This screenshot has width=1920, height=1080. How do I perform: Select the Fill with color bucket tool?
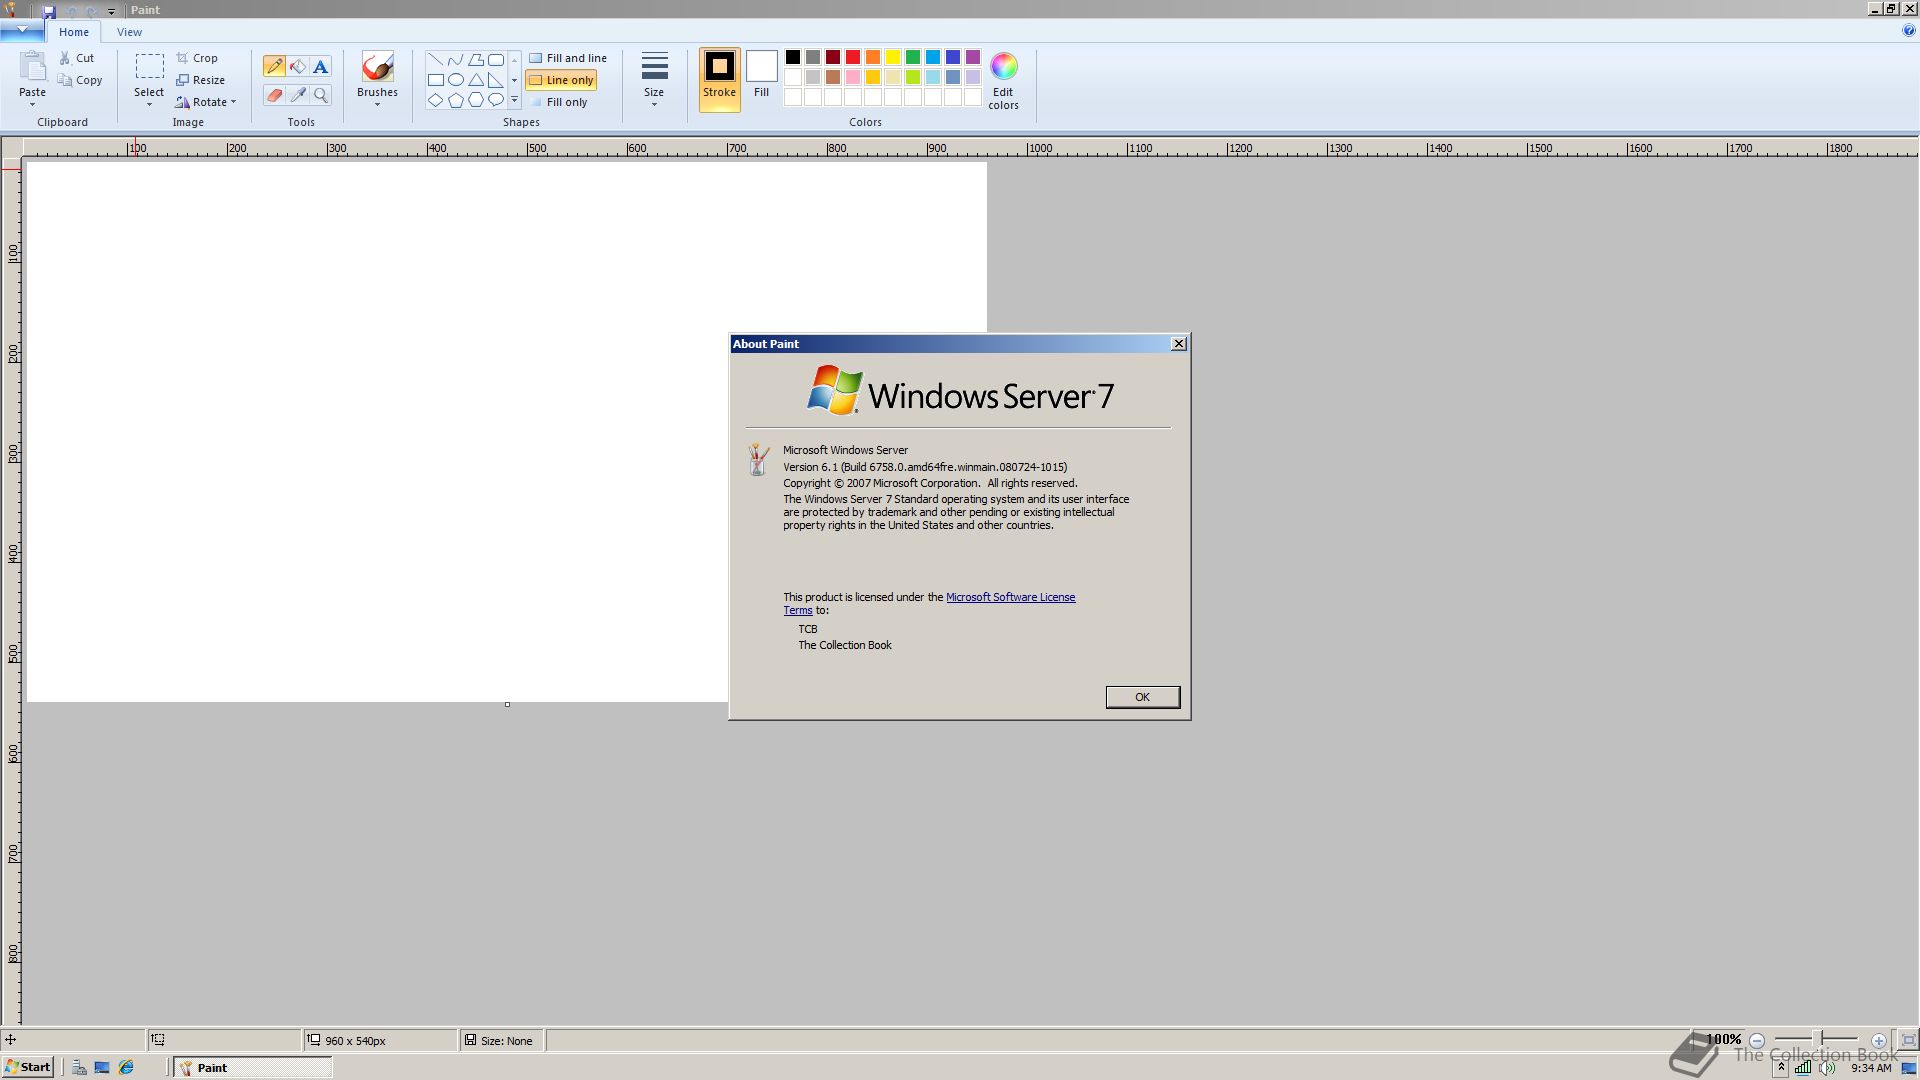(298, 67)
